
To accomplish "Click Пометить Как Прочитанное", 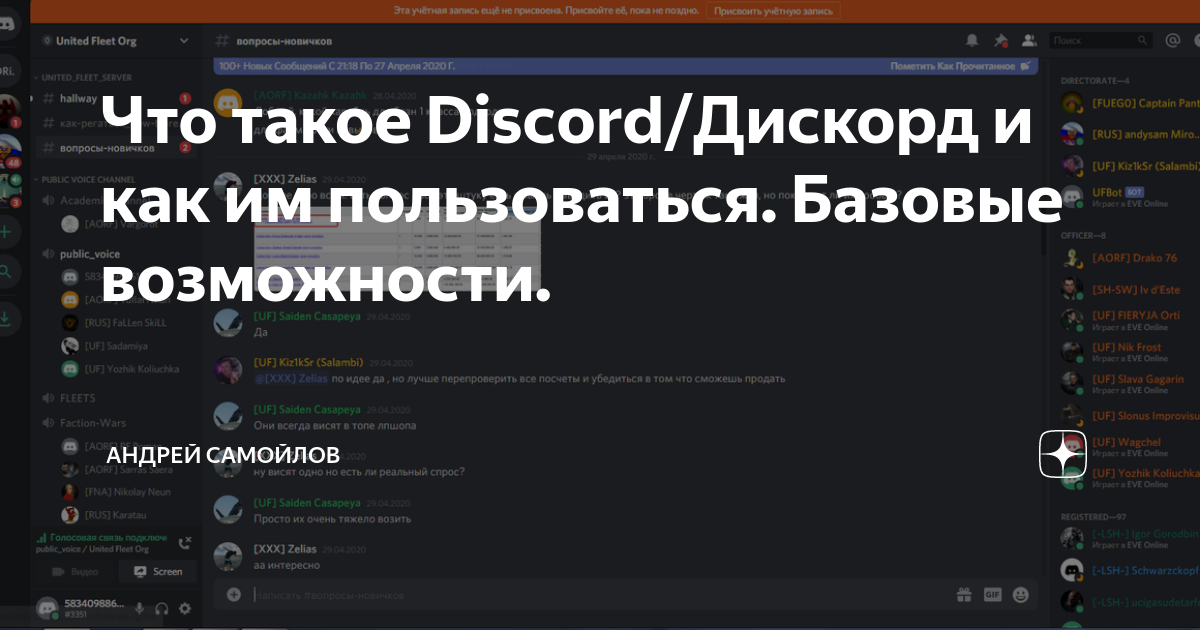I will point(960,66).
